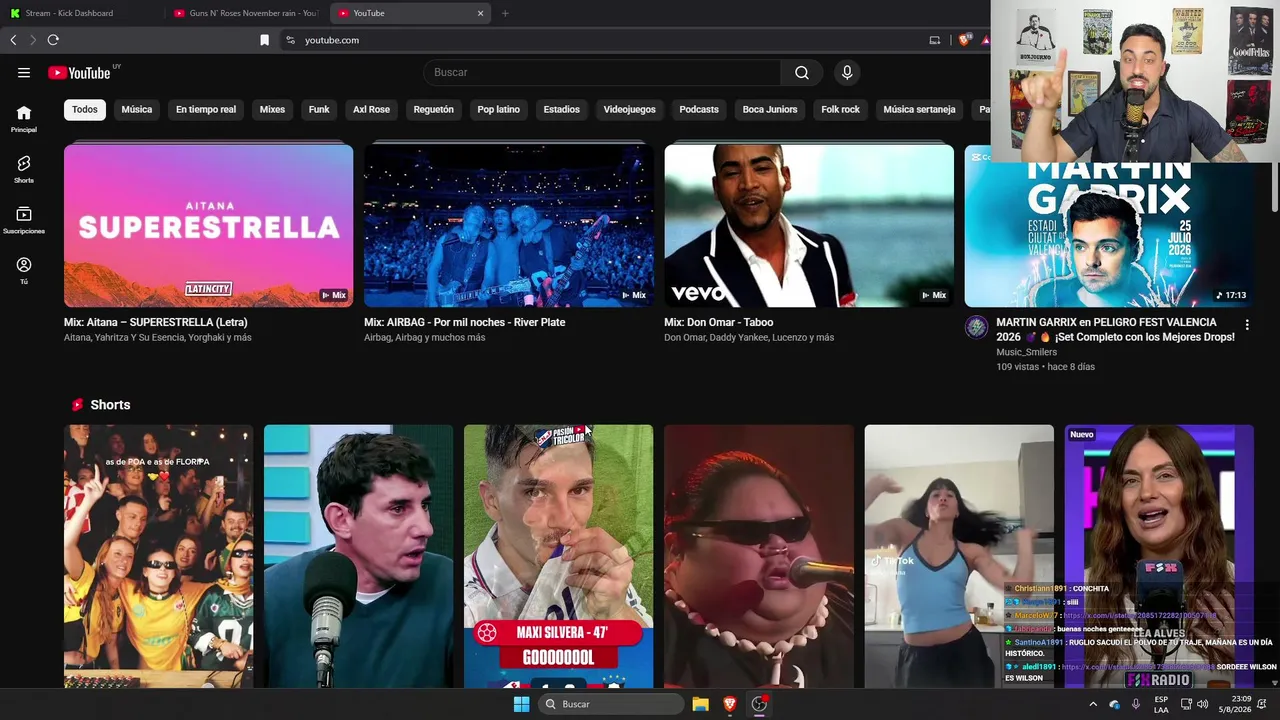
Task: Select the Música filter chip
Action: 137,109
